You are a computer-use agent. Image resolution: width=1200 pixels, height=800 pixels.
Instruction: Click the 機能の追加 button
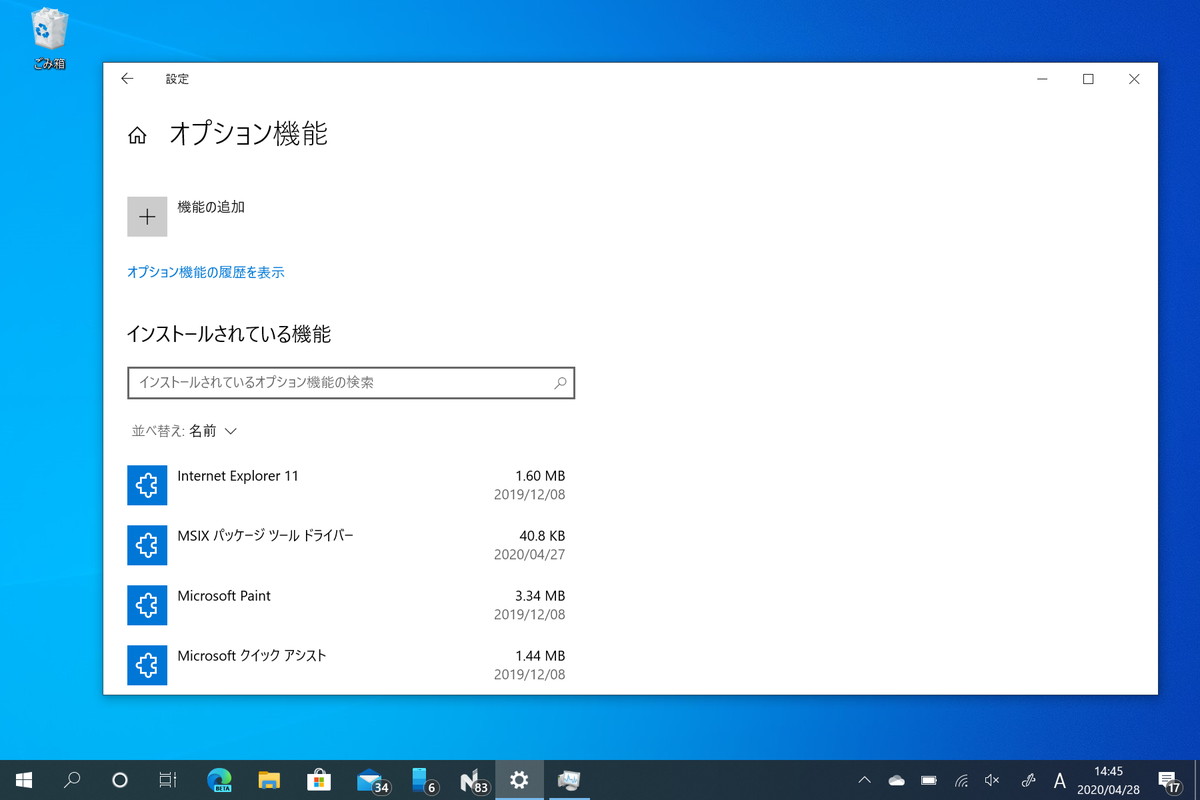click(147, 216)
